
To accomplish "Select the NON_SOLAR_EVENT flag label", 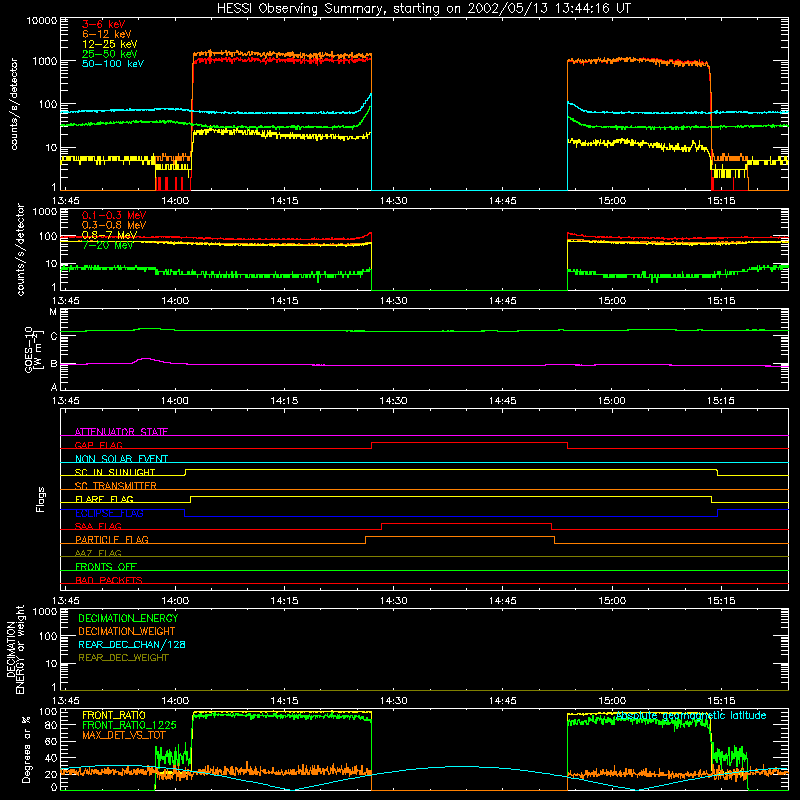I will [x=121, y=459].
